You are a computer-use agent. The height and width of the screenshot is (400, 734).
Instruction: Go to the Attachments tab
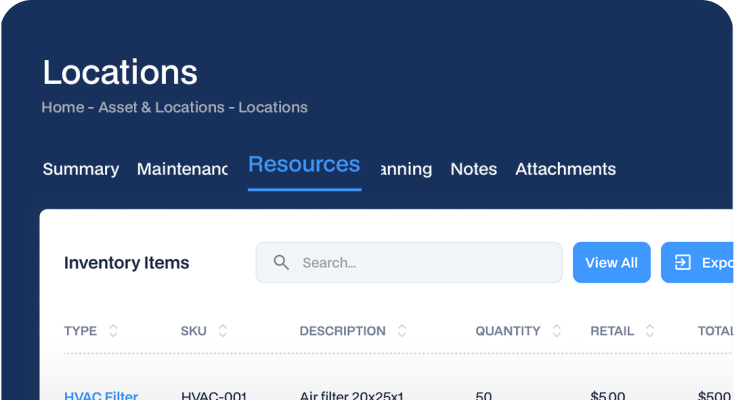coord(565,169)
